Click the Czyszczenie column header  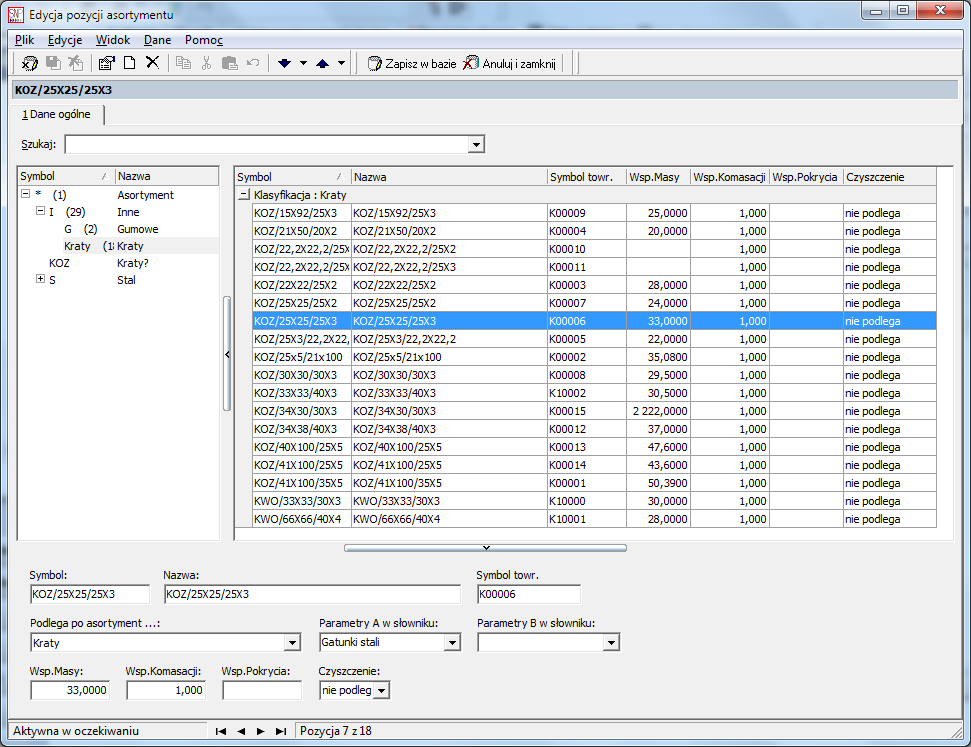tap(889, 177)
